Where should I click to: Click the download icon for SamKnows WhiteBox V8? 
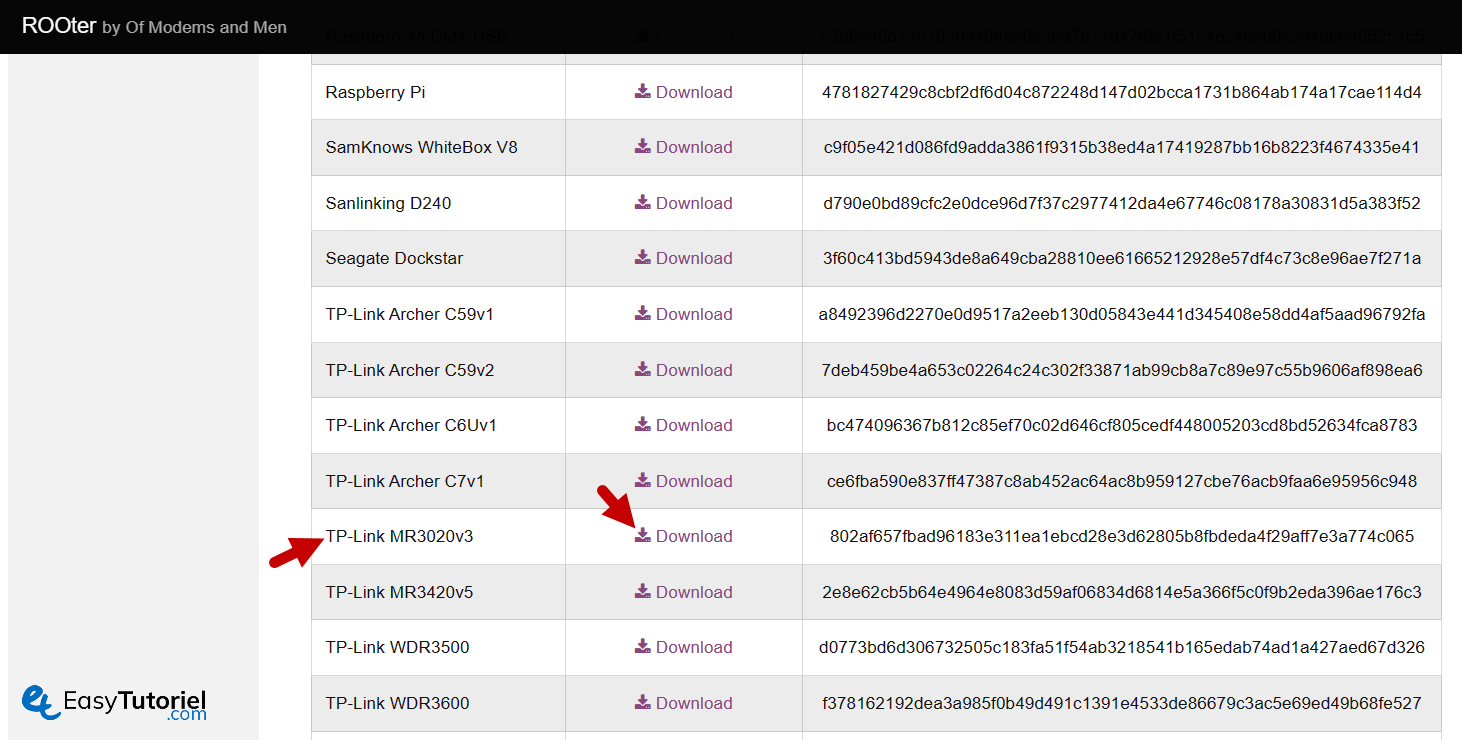643,147
